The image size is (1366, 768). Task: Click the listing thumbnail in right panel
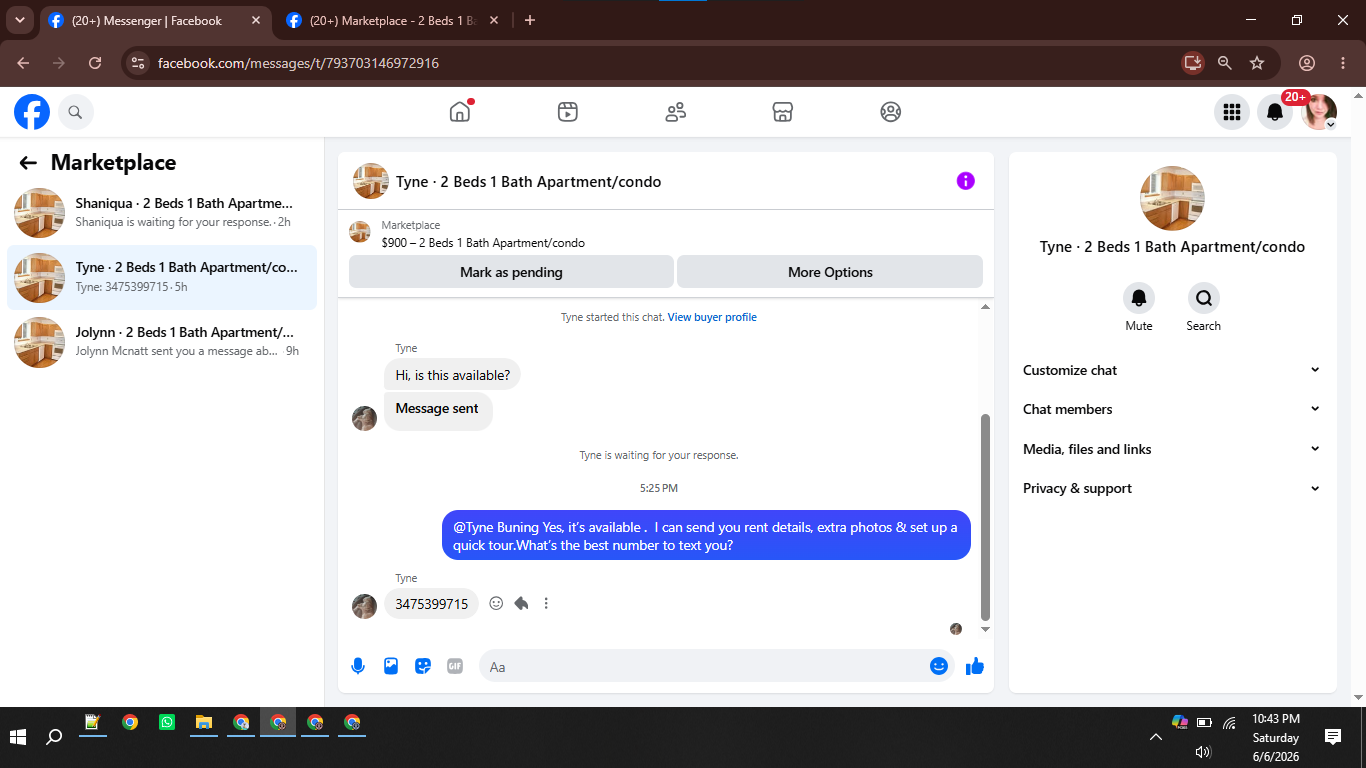point(1172,198)
